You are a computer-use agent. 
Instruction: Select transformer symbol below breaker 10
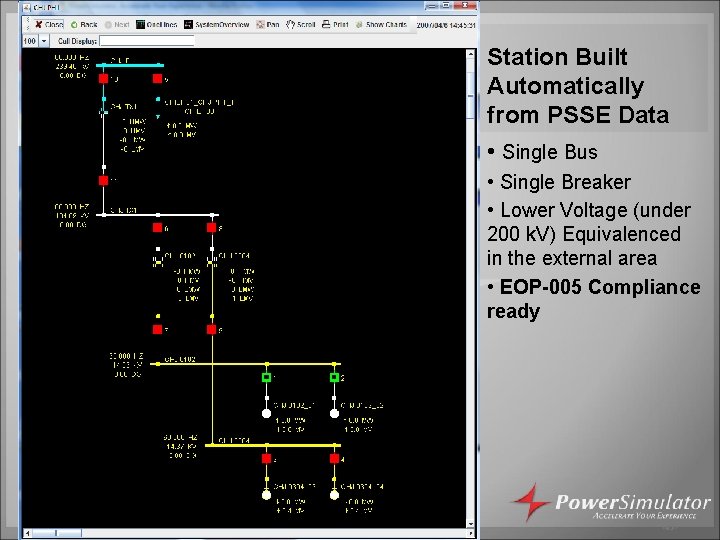(x=104, y=112)
